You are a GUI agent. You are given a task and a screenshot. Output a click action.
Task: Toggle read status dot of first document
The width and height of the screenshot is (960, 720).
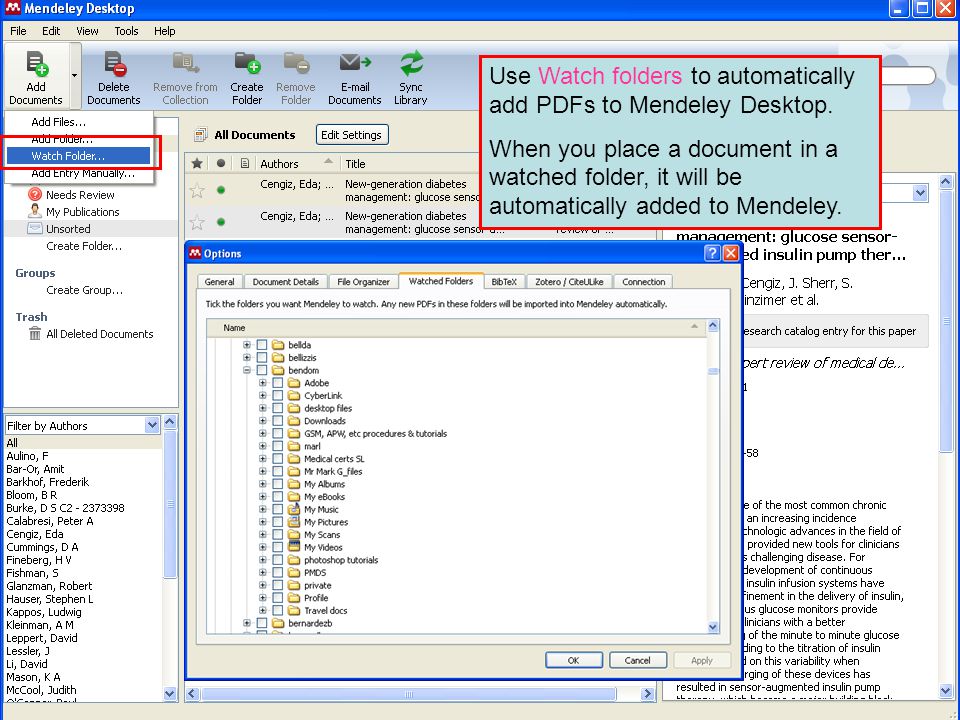[x=221, y=190]
